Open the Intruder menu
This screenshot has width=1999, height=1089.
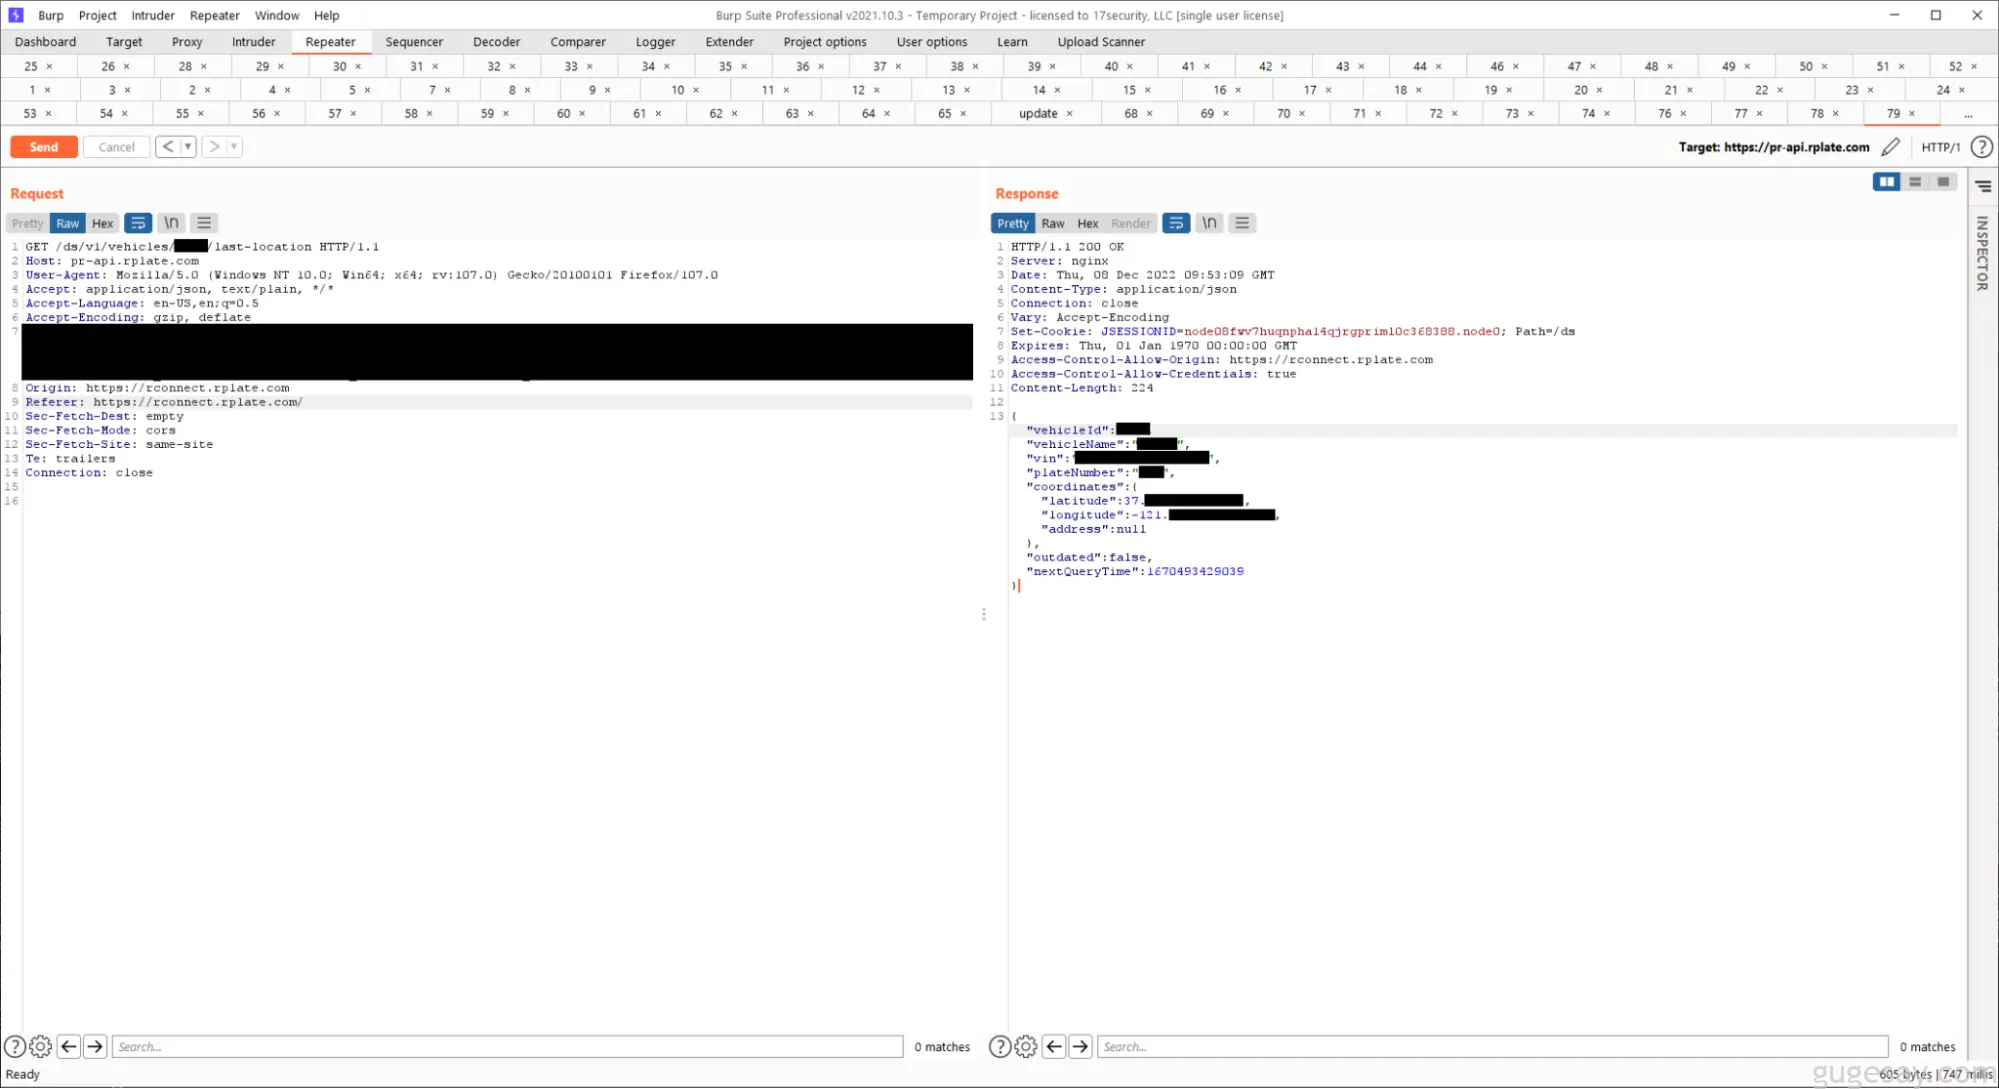point(152,15)
